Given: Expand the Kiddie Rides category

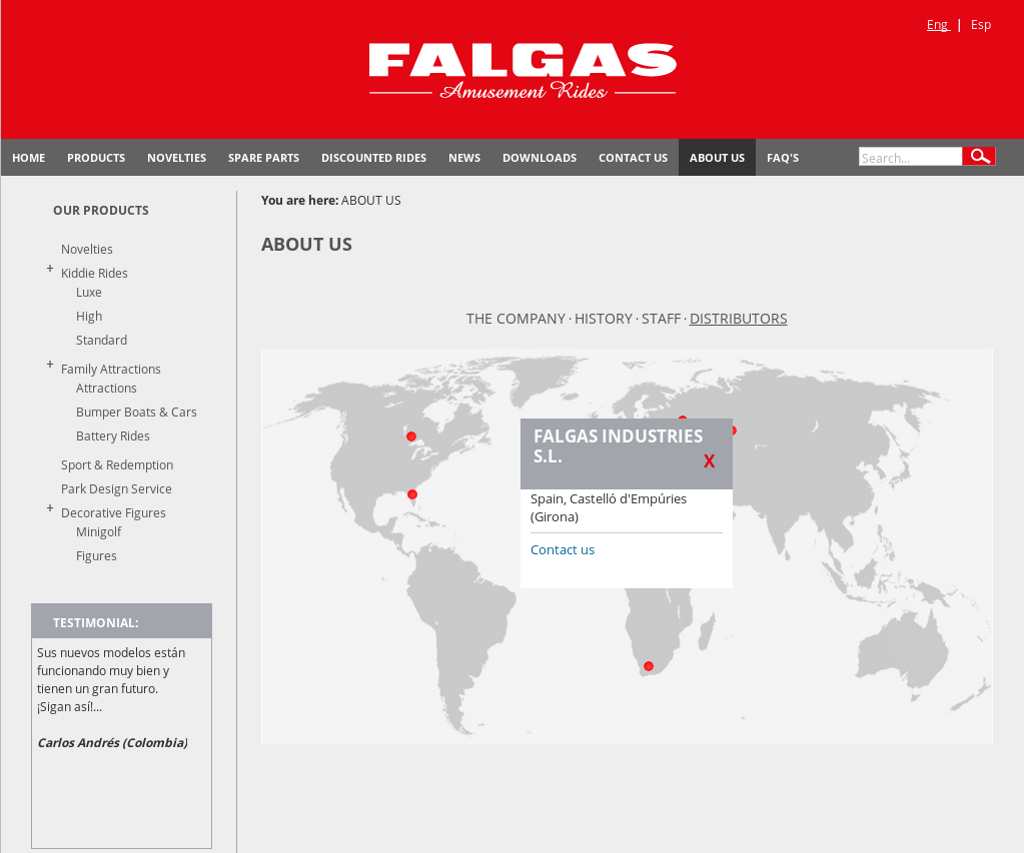Looking at the screenshot, I should pyautogui.click(x=50, y=269).
